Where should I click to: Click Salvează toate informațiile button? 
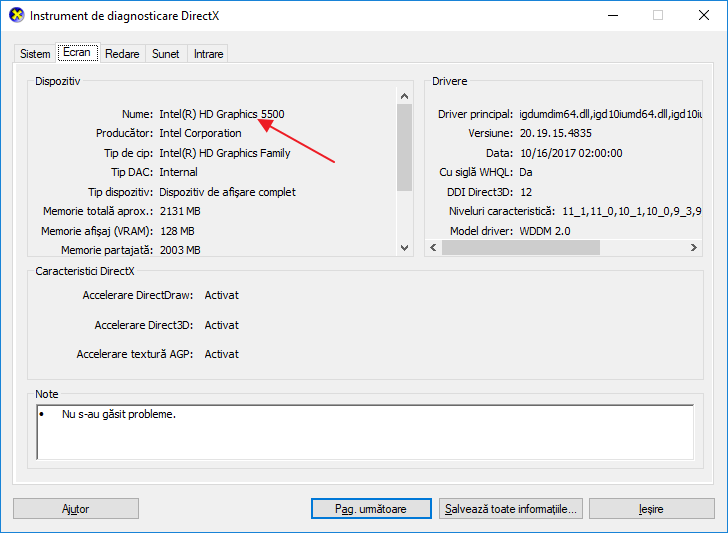(511, 509)
